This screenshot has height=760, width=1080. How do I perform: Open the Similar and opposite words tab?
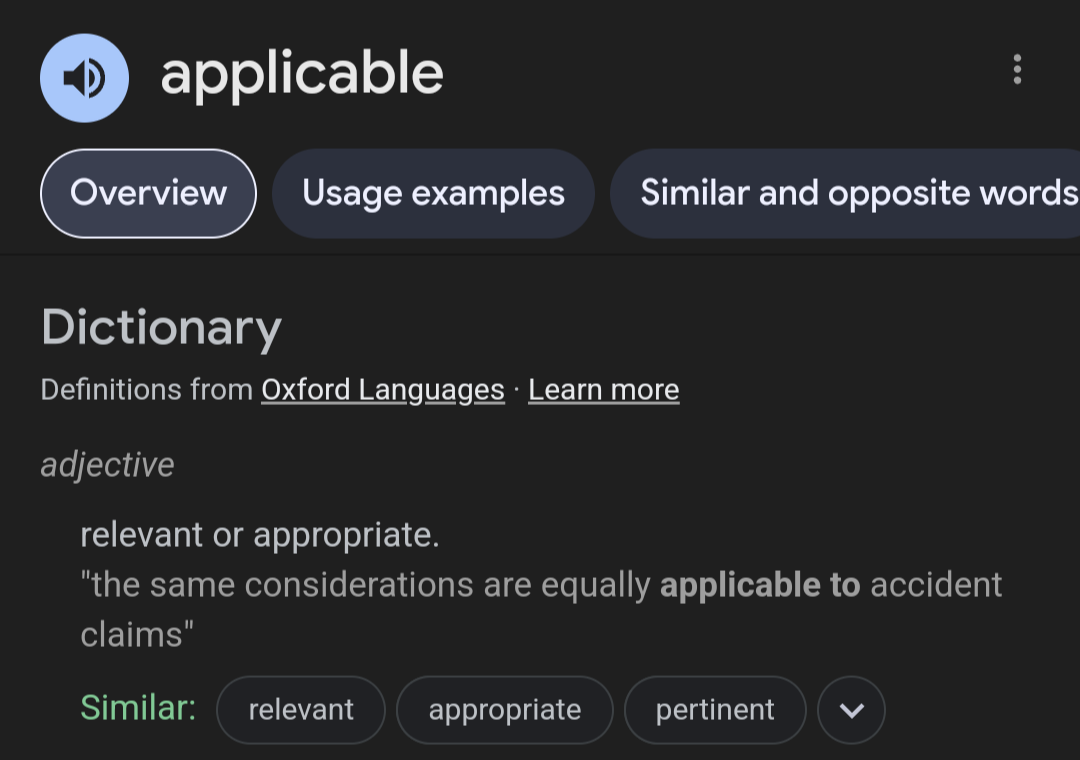pyautogui.click(x=845, y=194)
